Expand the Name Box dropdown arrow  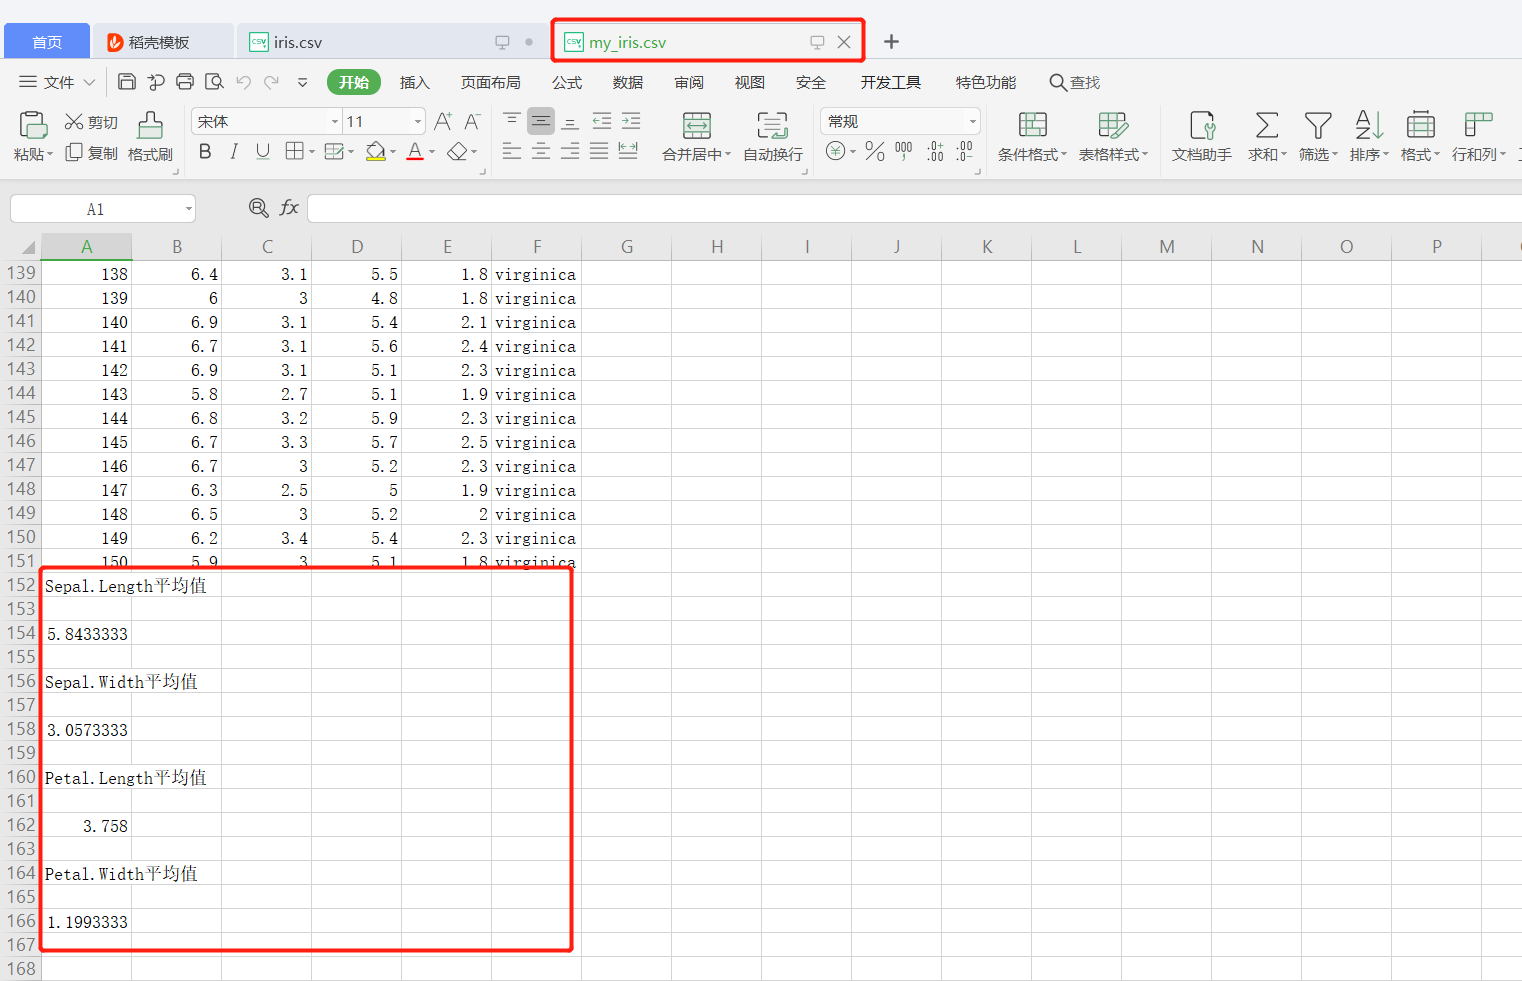(188, 209)
